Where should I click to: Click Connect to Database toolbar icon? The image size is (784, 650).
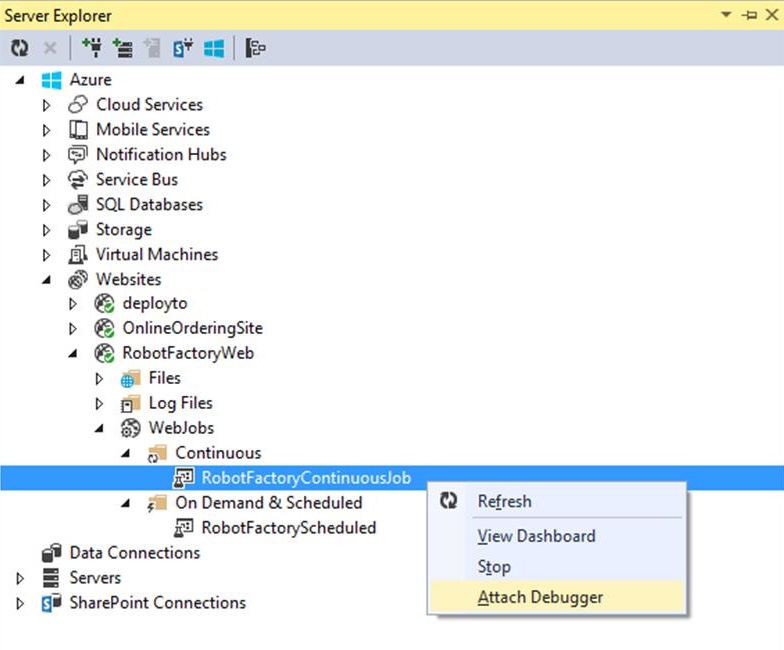pos(93,48)
